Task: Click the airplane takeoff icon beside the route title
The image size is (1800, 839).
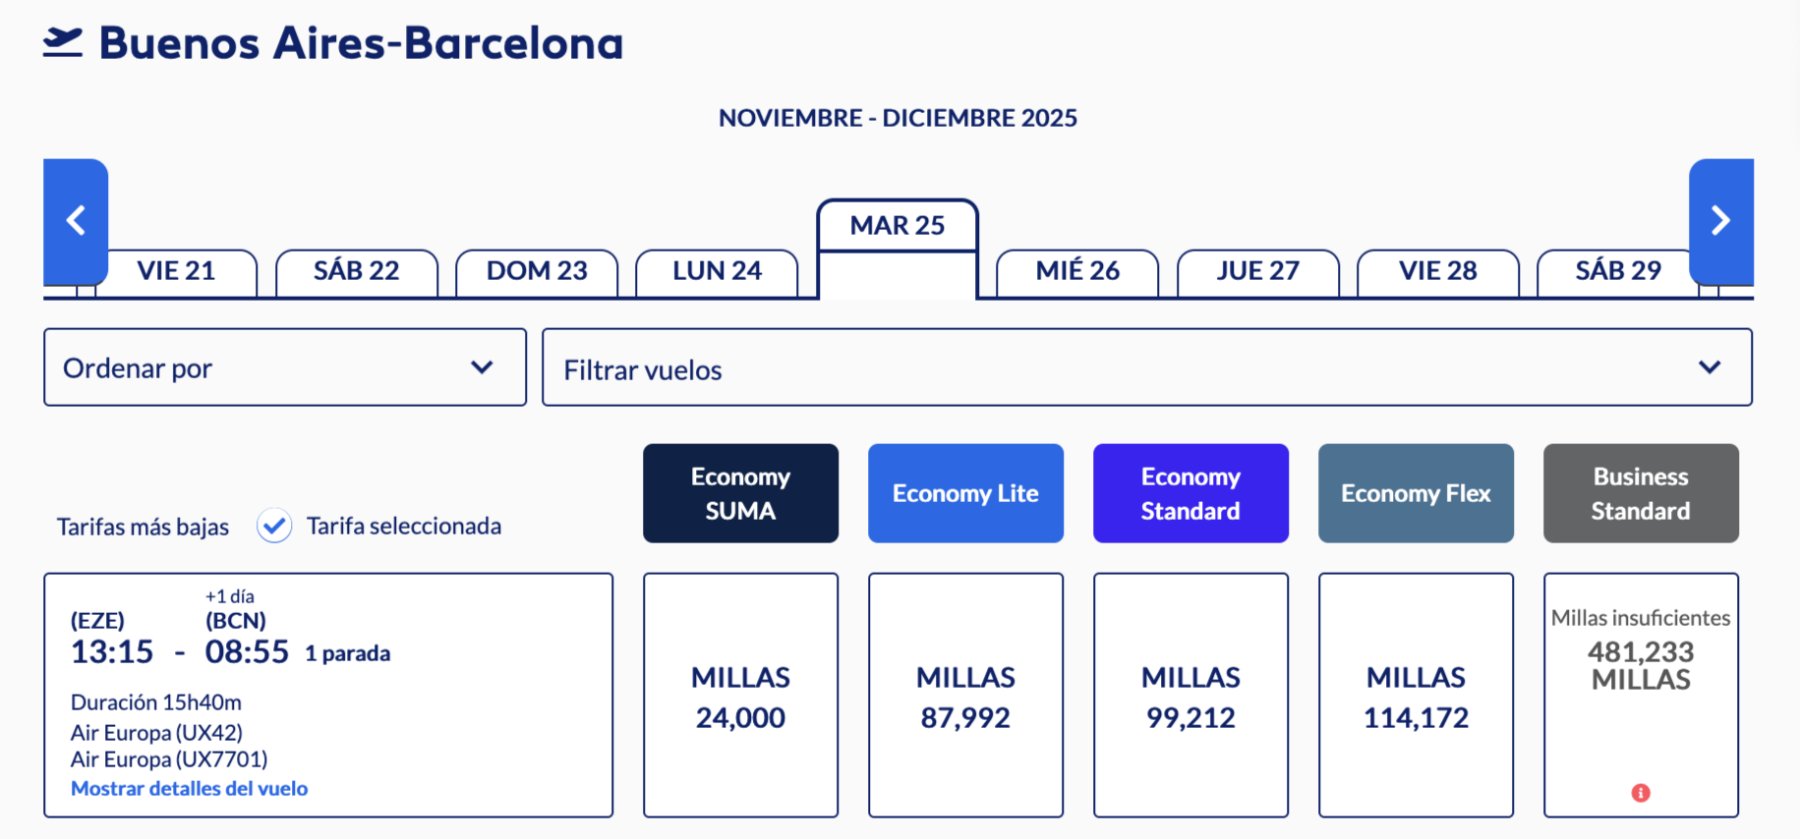Action: tap(62, 43)
